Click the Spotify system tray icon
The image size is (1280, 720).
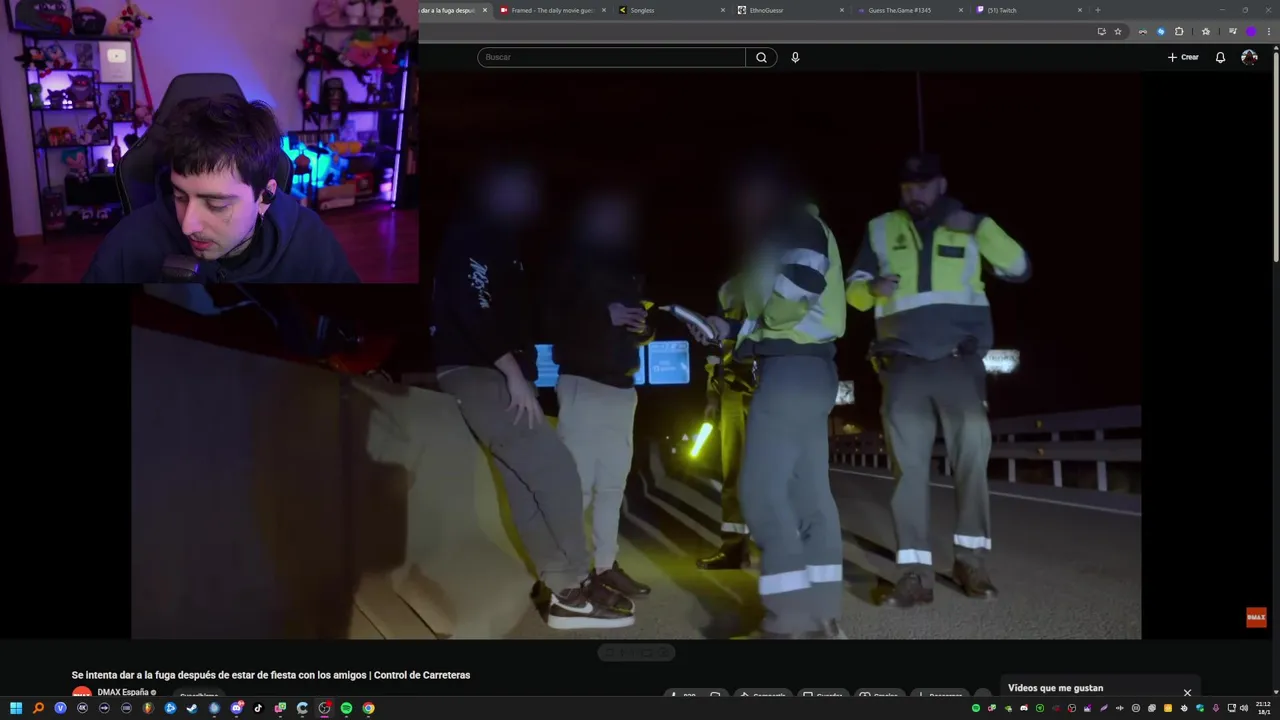click(x=976, y=708)
